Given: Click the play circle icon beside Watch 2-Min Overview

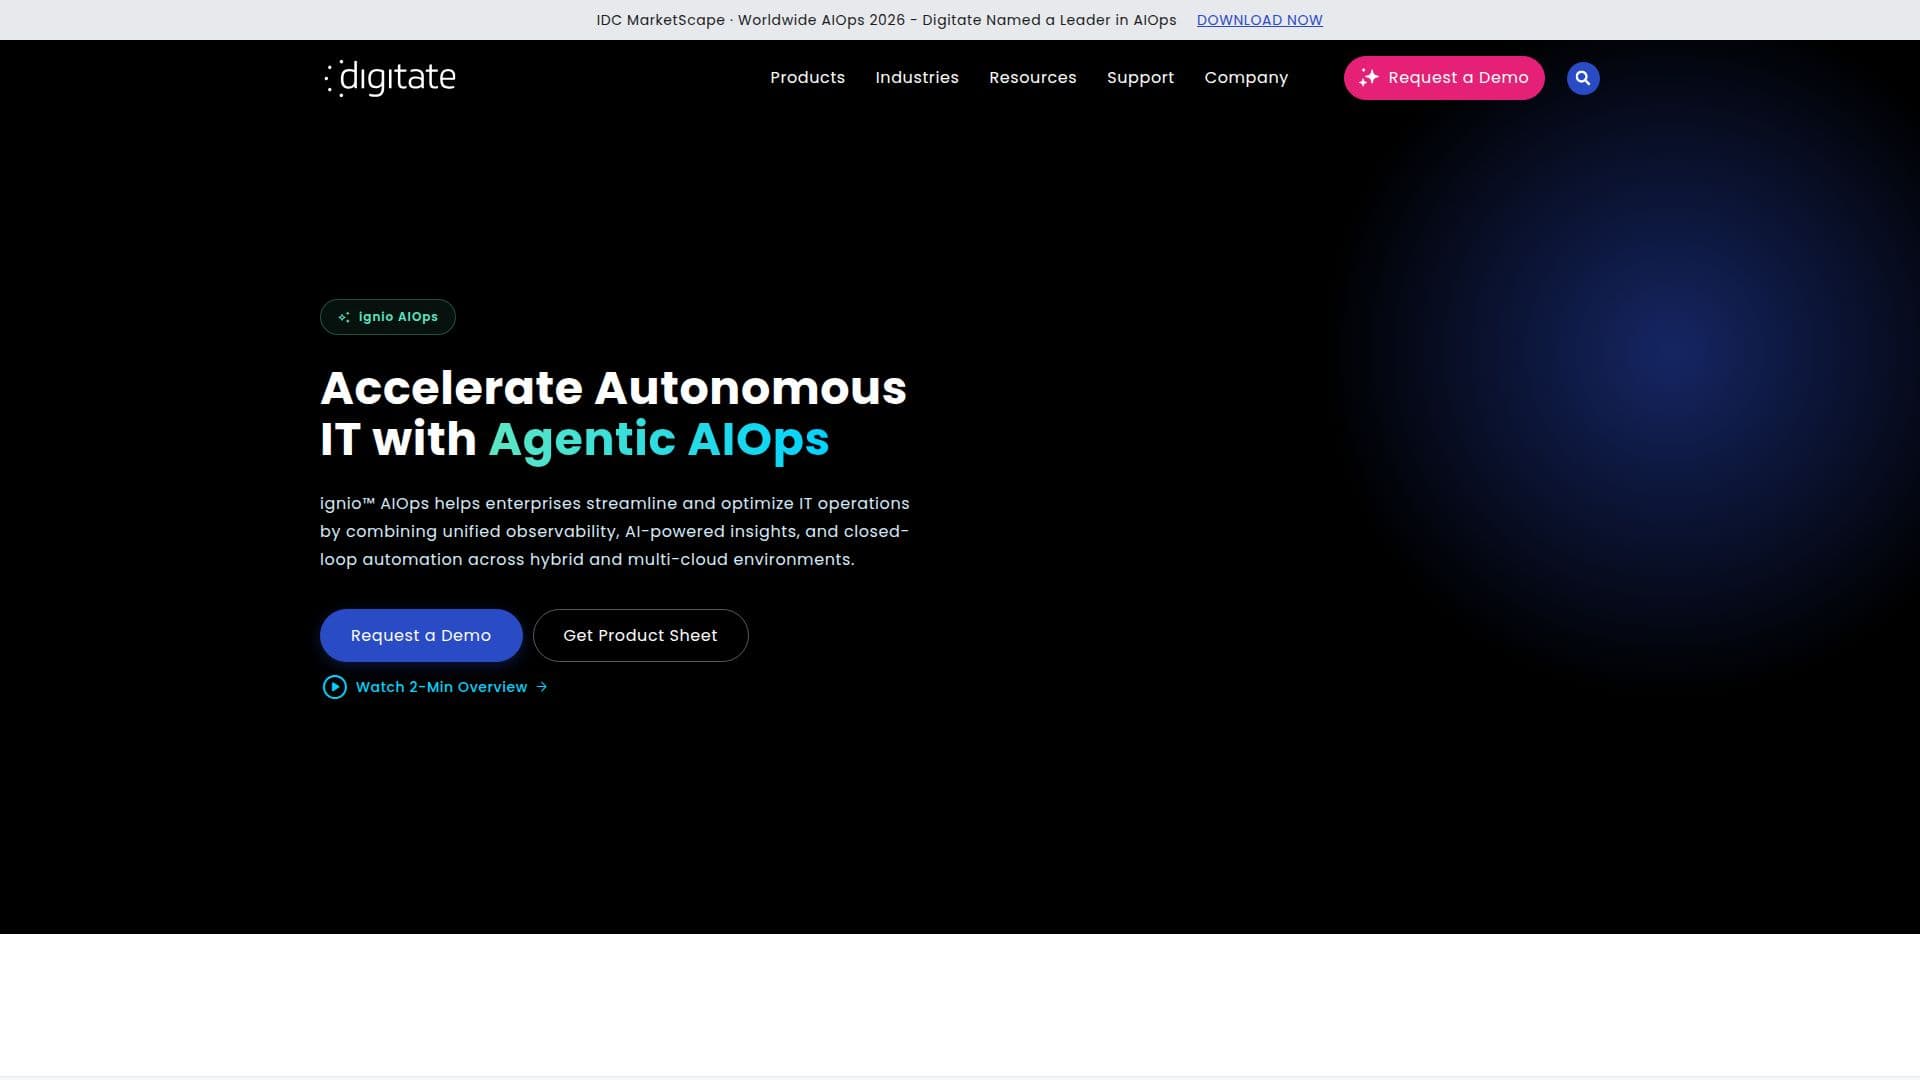Looking at the screenshot, I should pos(334,687).
